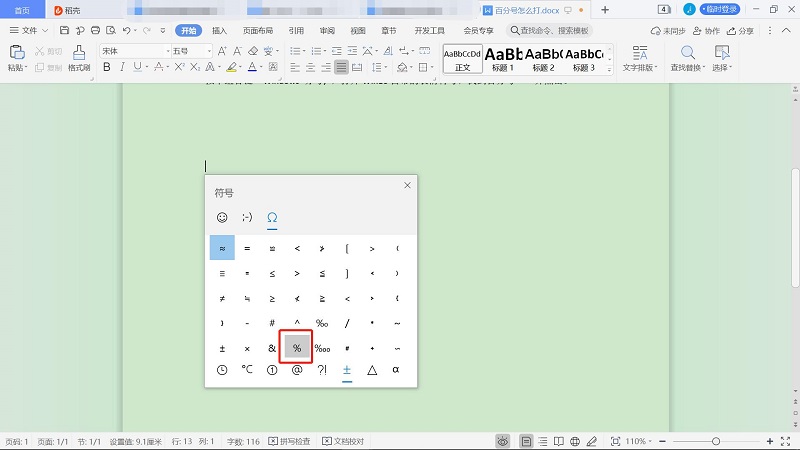This screenshot has width=800, height=450.
Task: Switch to the 页面布局 ribbon tab
Action: click(x=255, y=31)
